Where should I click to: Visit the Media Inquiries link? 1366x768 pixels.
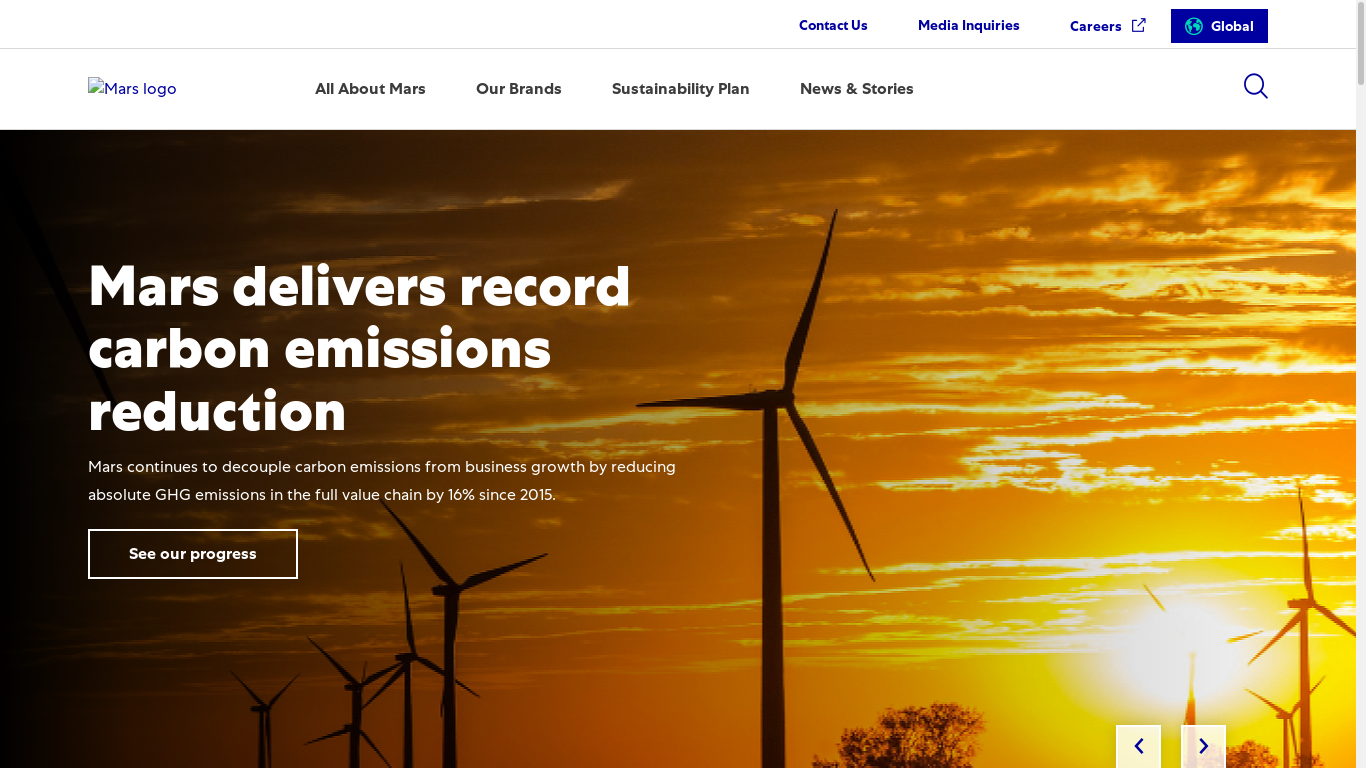(969, 25)
